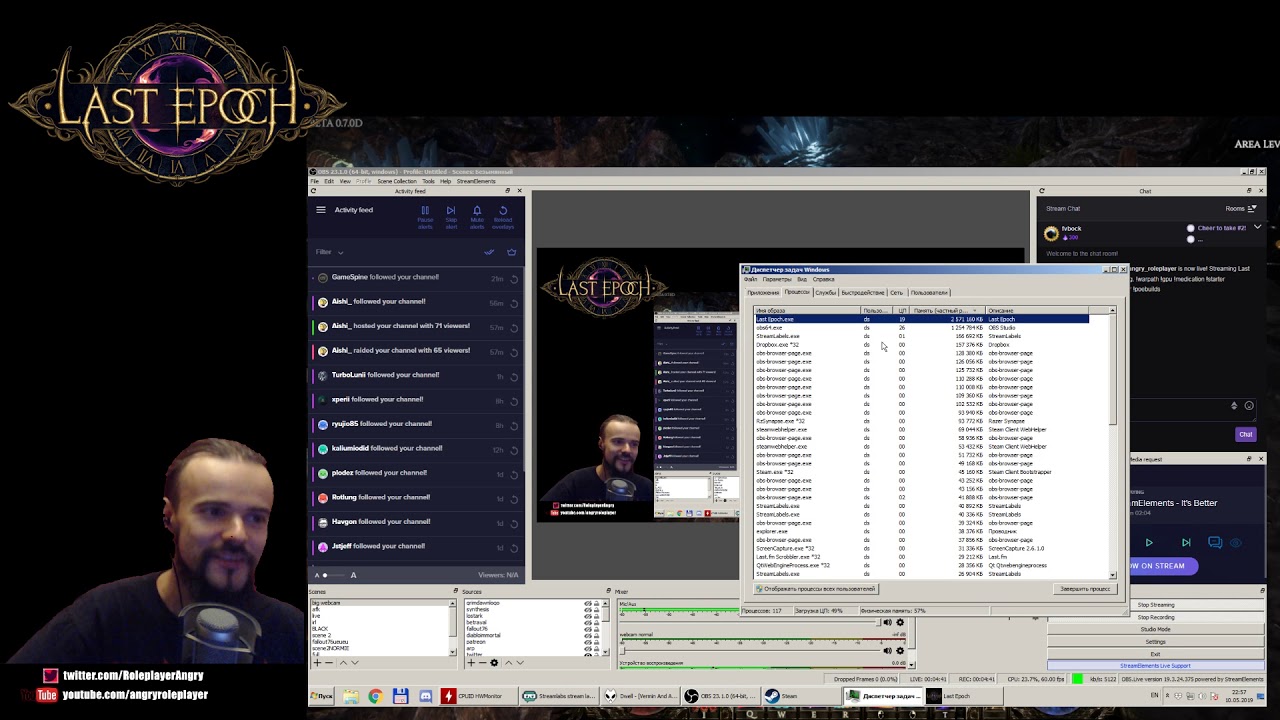
Task: Replay the GameSpine follow alert
Action: (514, 279)
